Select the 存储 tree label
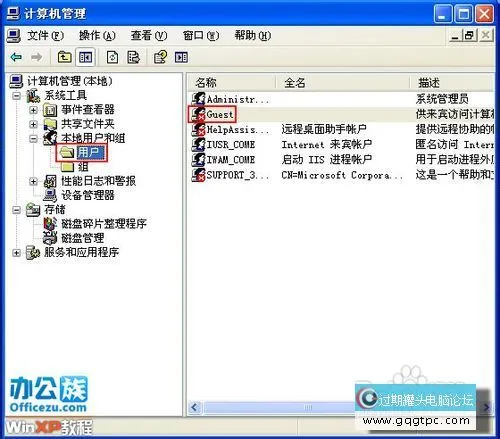This screenshot has width=500, height=439. pos(55,209)
